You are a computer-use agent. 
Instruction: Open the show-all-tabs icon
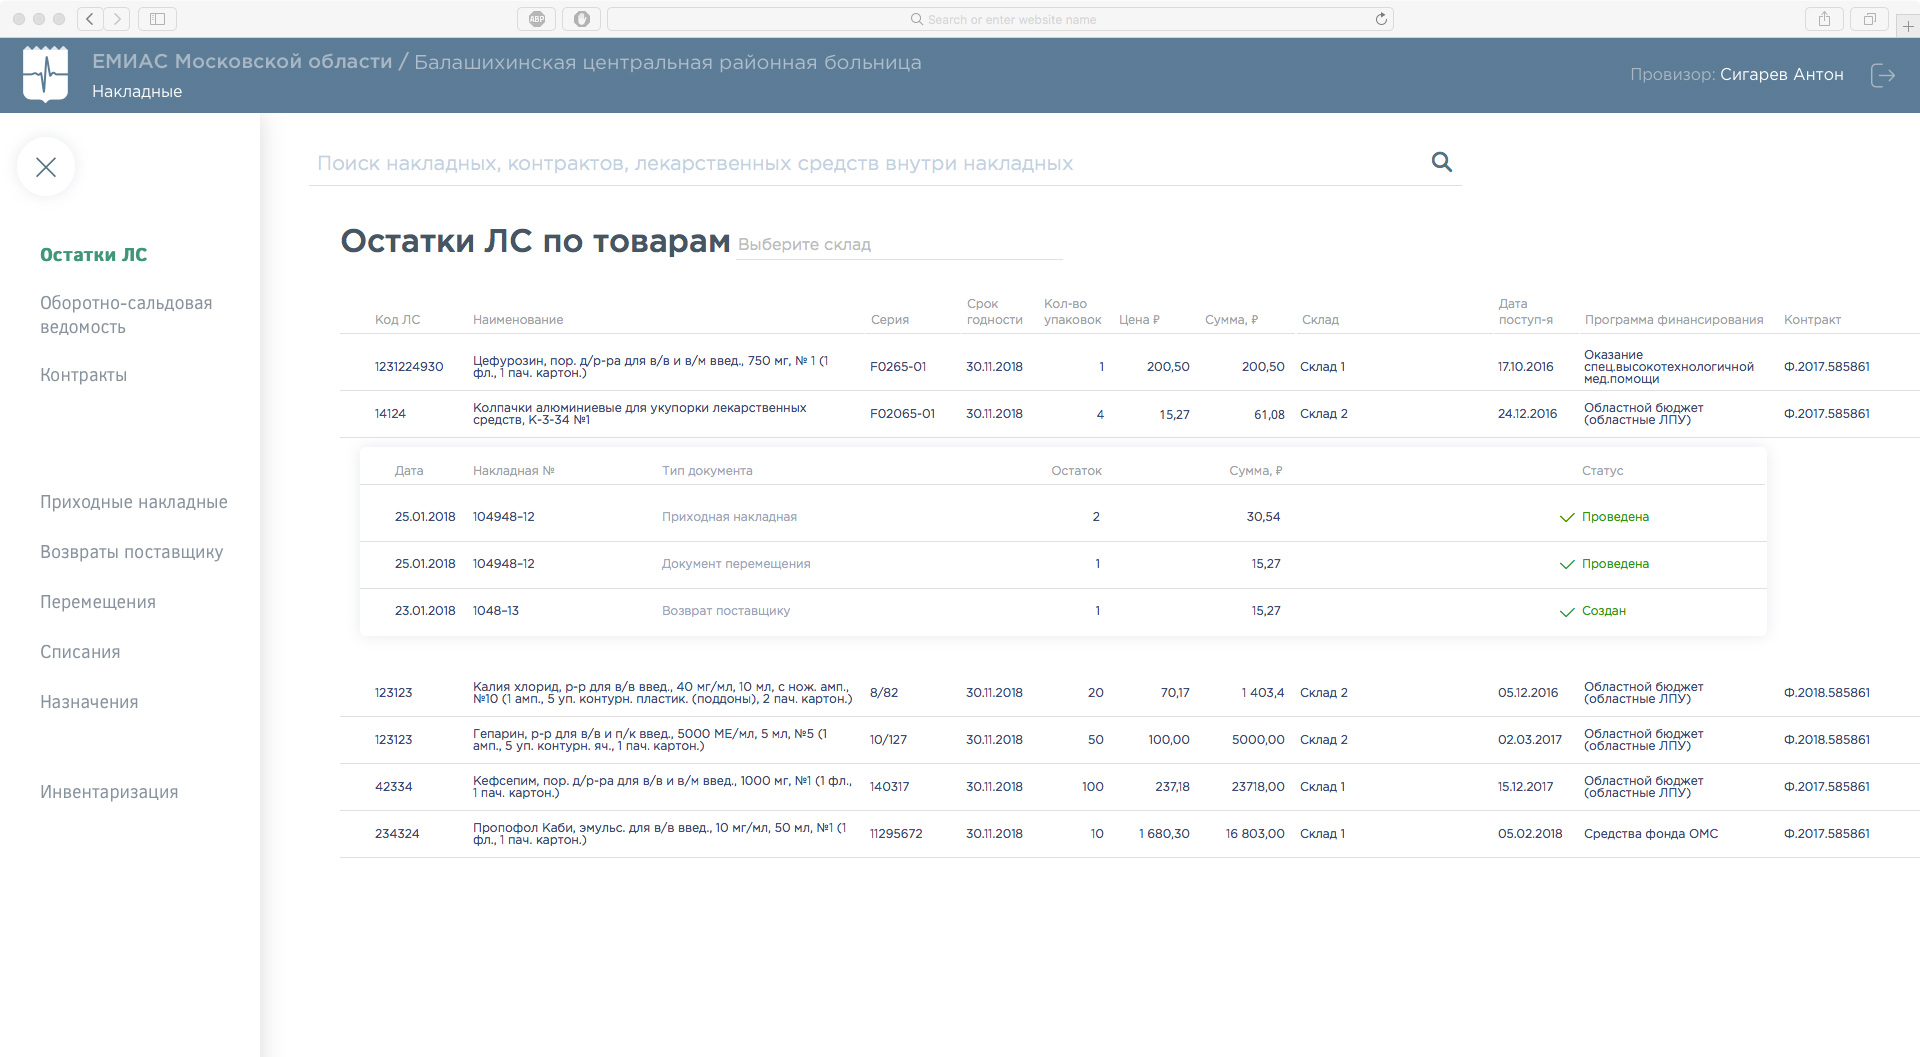pyautogui.click(x=1869, y=18)
